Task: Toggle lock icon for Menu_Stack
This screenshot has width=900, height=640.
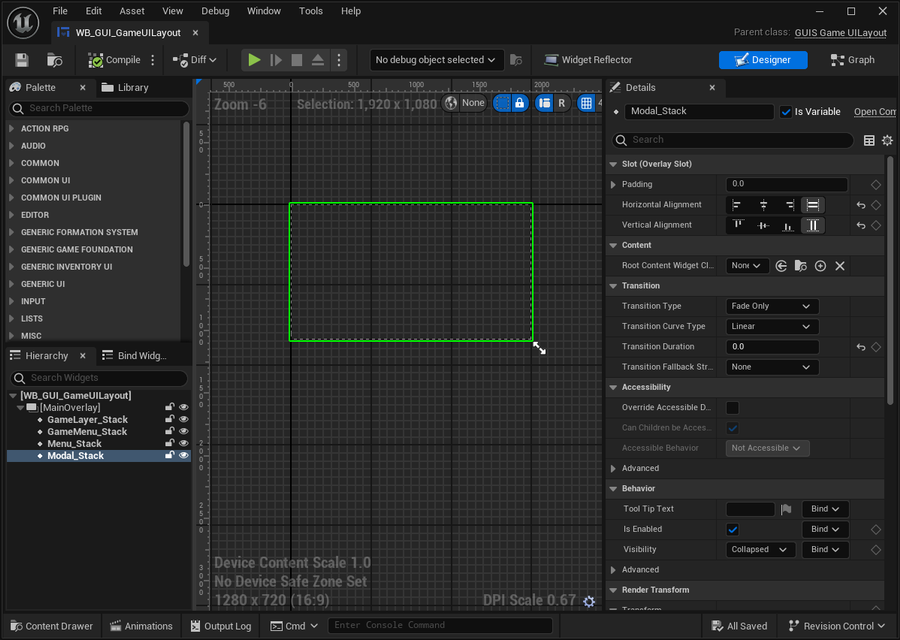Action: tap(169, 444)
